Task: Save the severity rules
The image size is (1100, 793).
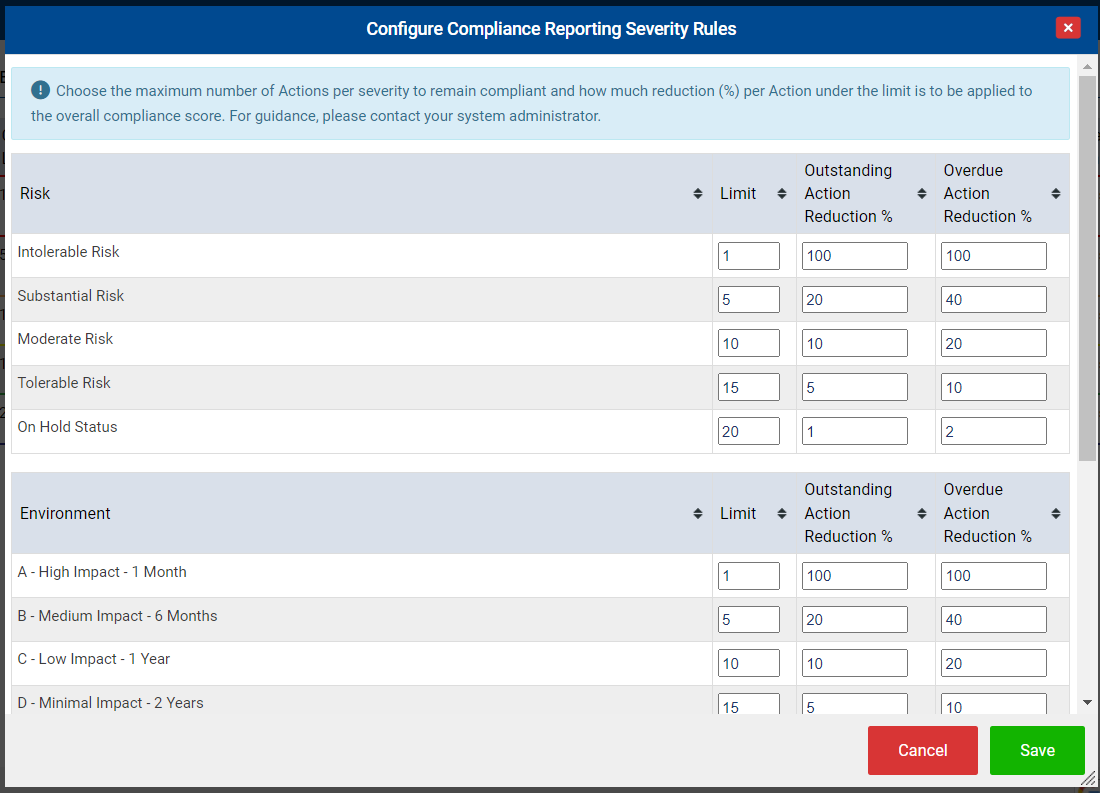Action: 1037,750
